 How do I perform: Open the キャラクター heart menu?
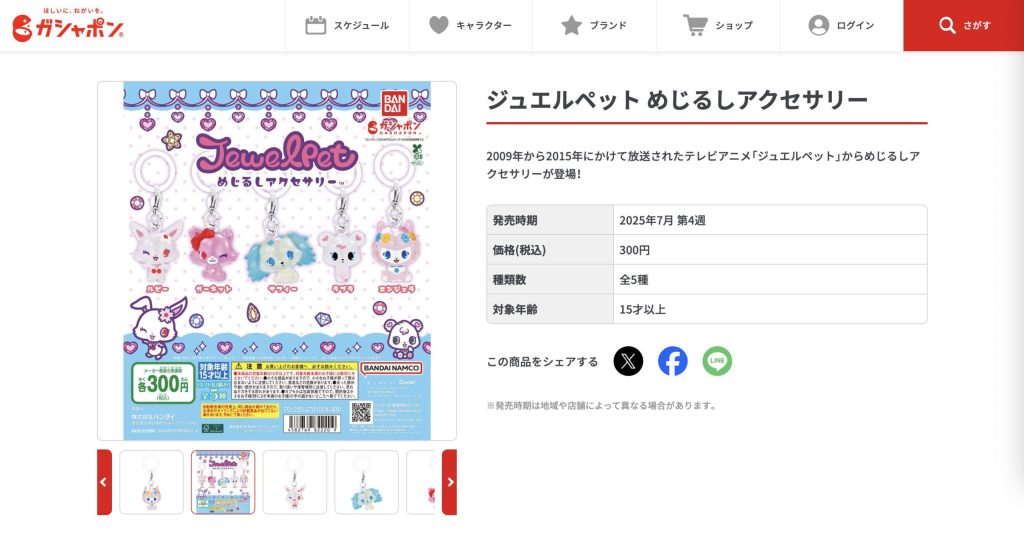click(x=470, y=25)
